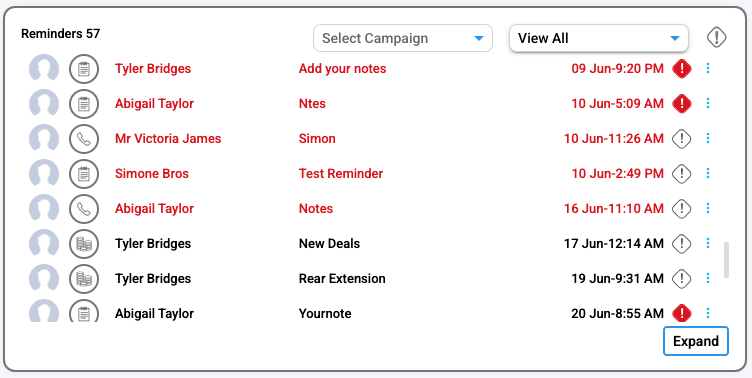Toggle priority flag on 16 Jun-11:10 AM reminder
752x378 pixels.
pos(682,209)
